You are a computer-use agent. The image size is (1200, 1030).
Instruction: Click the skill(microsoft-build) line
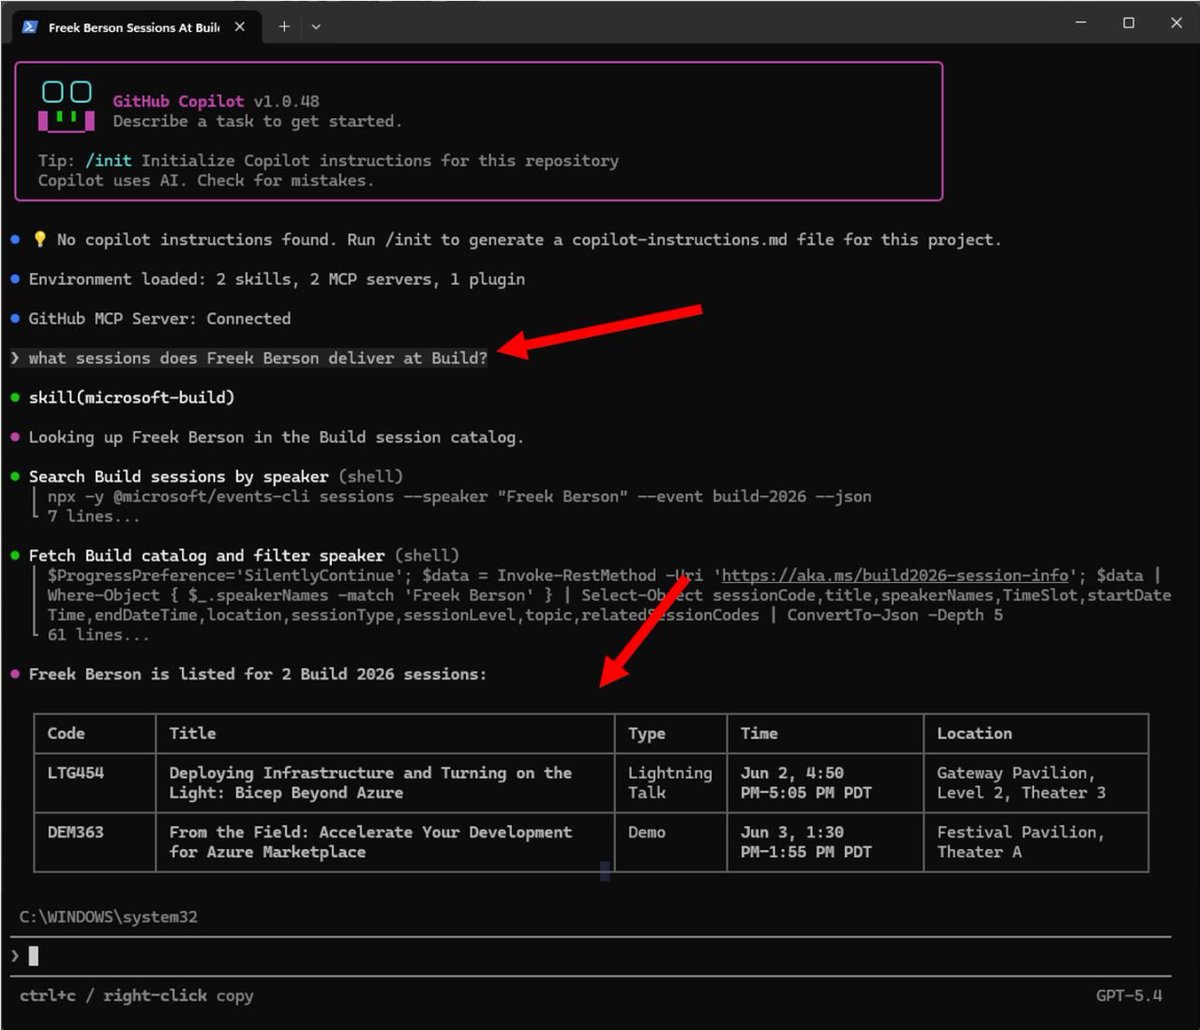[132, 398]
